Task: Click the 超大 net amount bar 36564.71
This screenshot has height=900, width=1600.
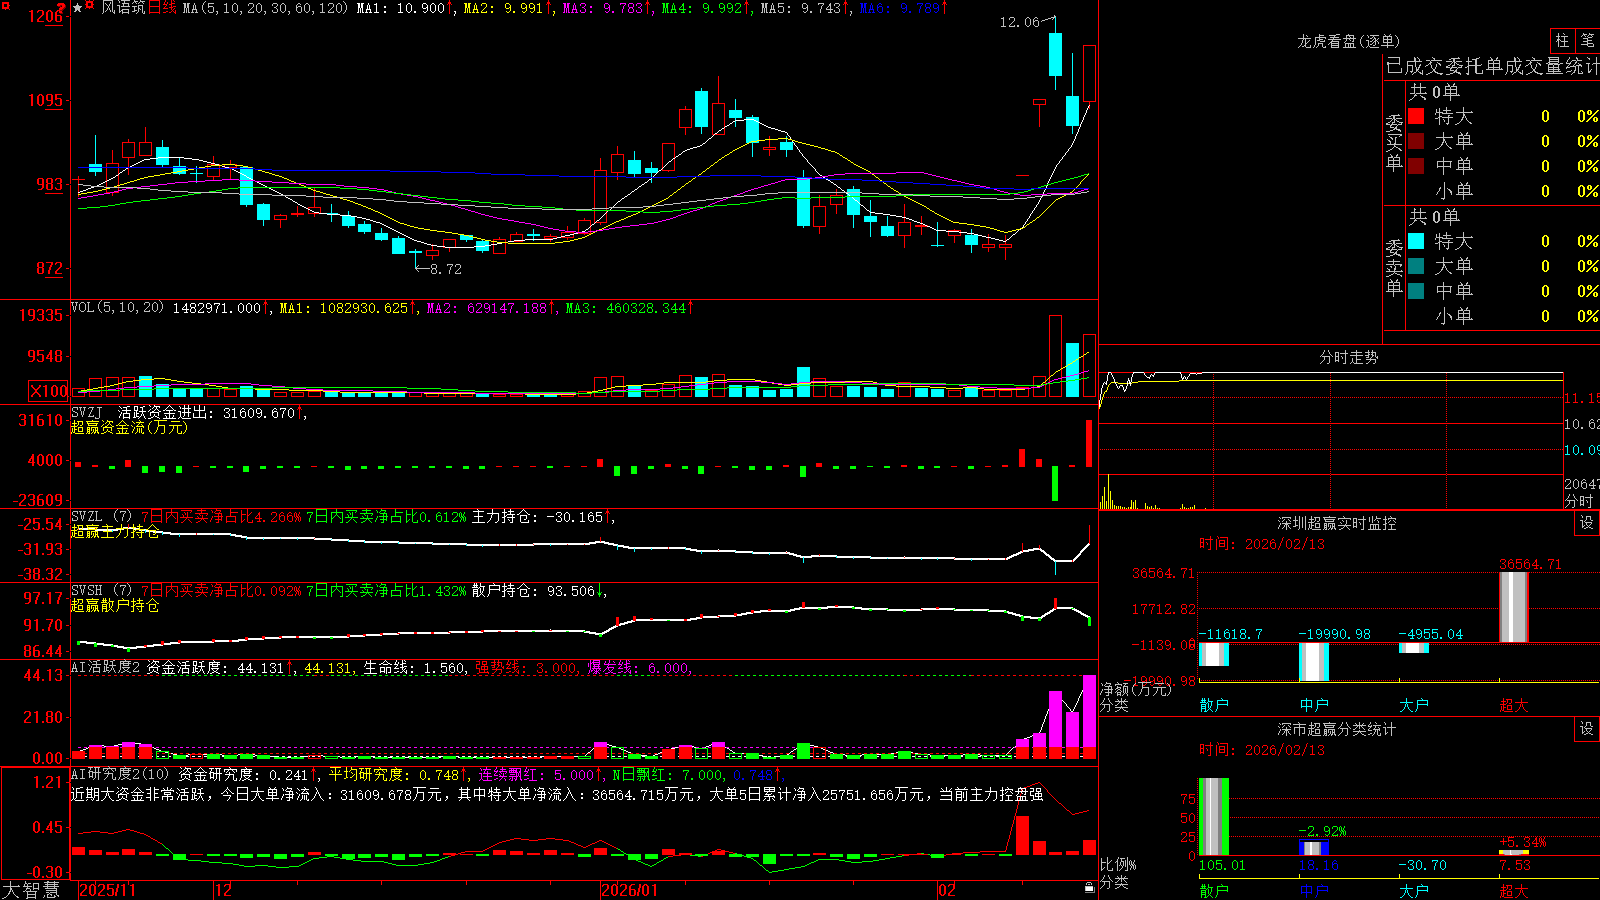Action: (x=1514, y=607)
